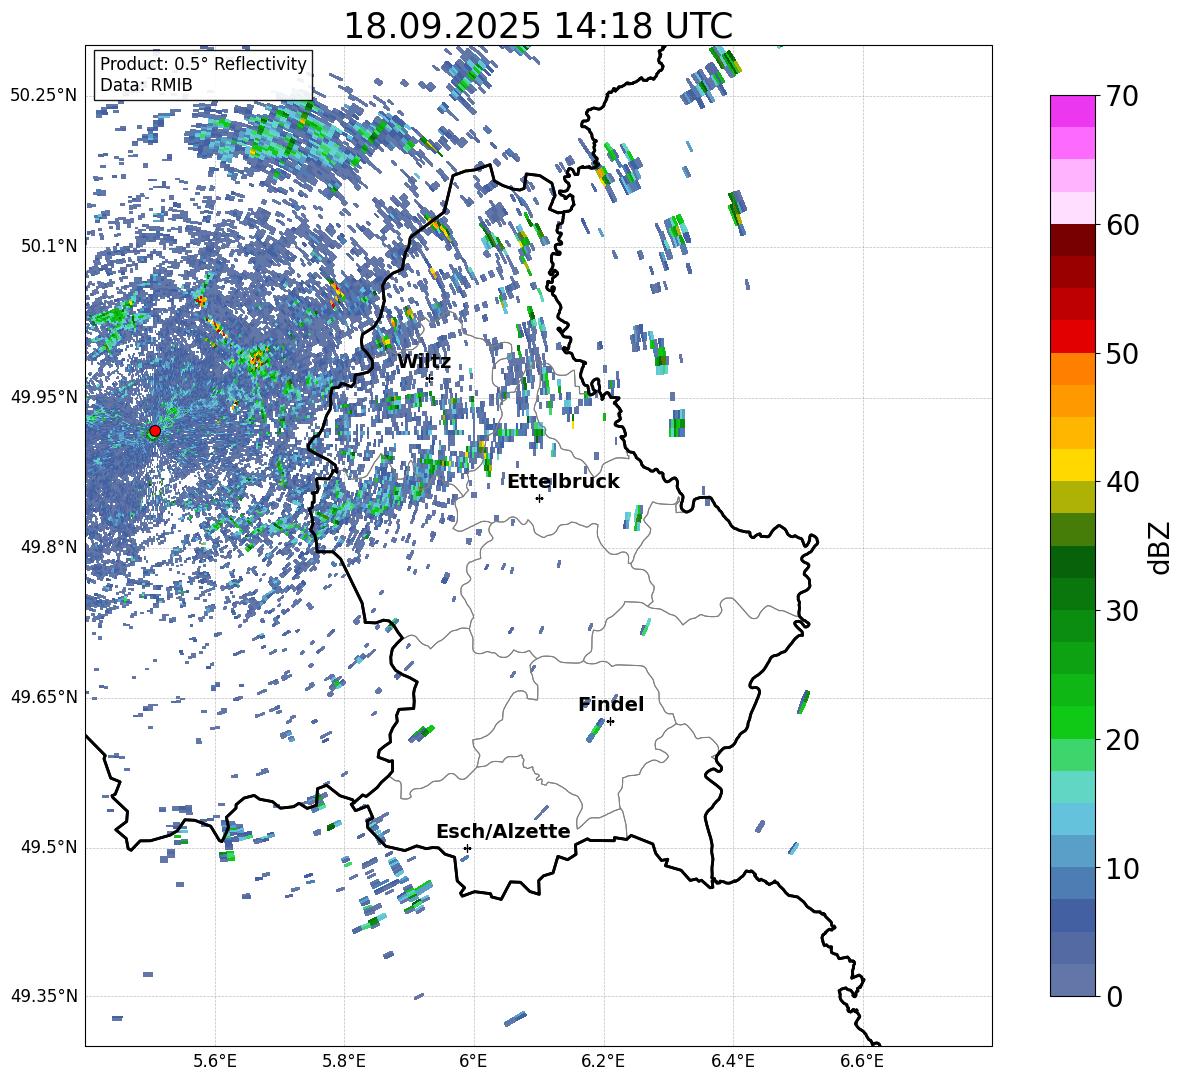
Task: Click the Product: 0.5° Reflectivity text
Action: point(203,64)
